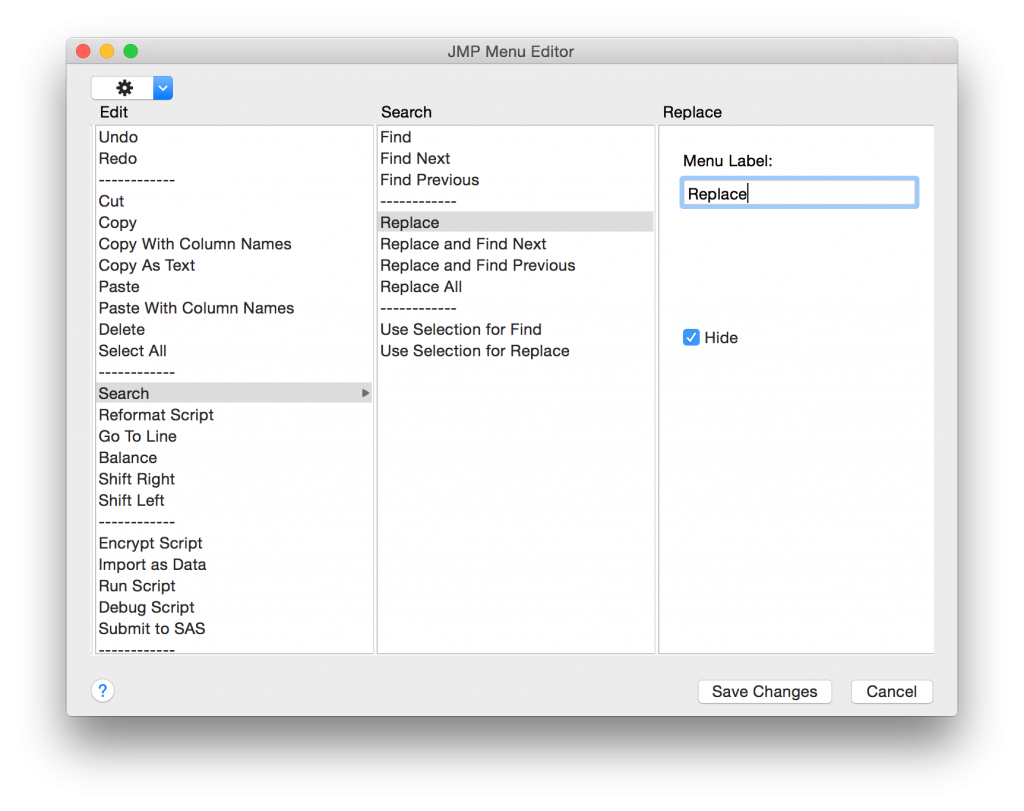Select Run Script item

[x=136, y=586]
